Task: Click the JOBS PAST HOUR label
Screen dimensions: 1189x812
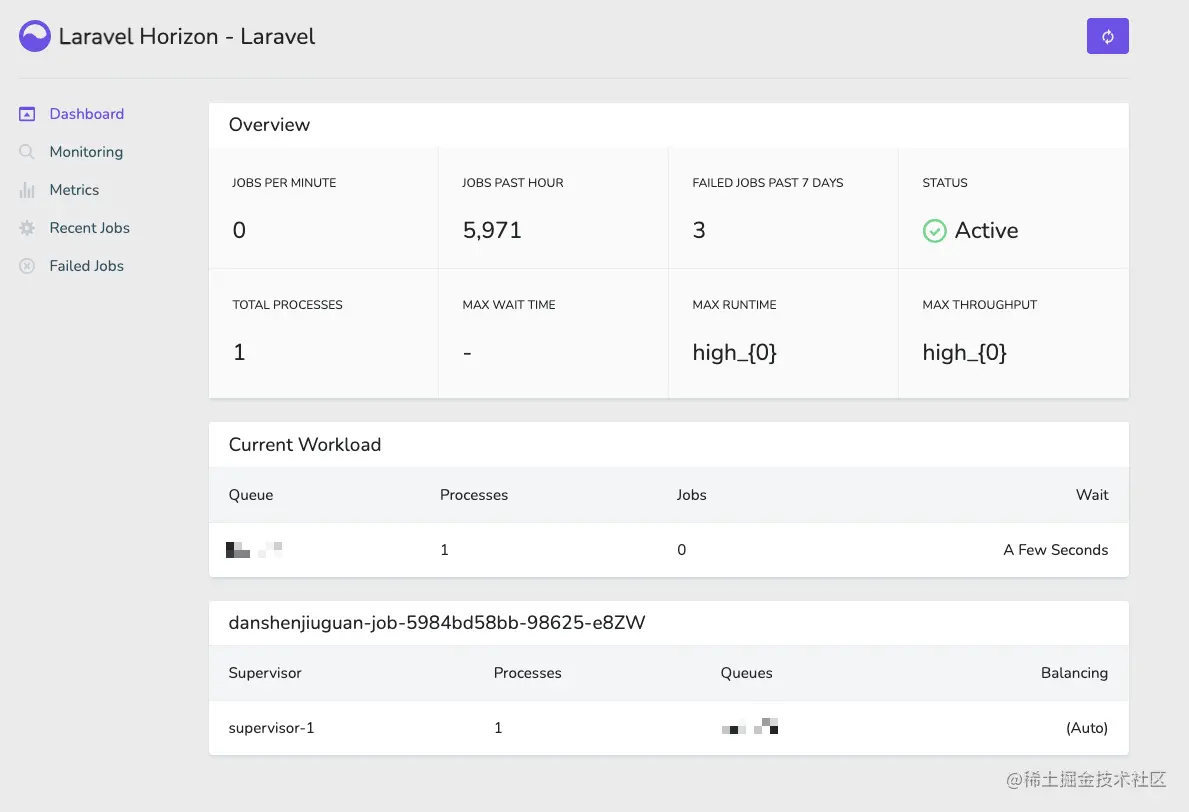Action: point(513,183)
